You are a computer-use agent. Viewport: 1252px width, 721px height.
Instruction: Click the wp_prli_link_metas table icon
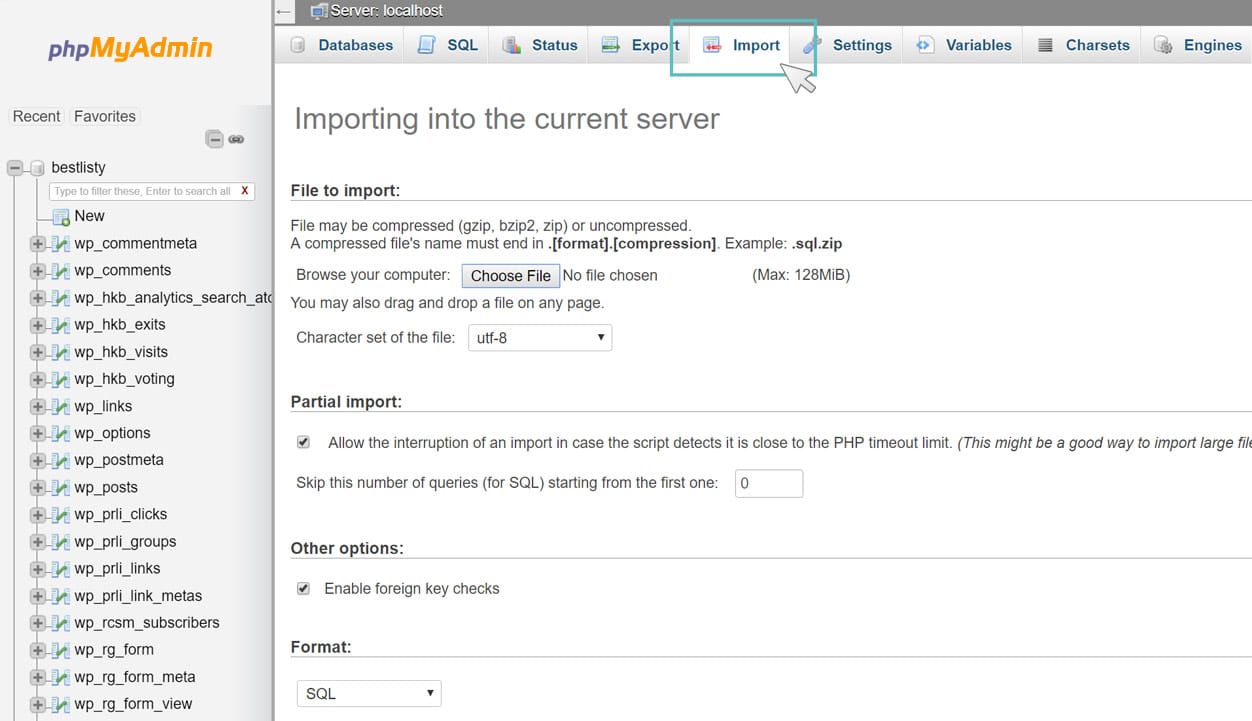tap(60, 596)
